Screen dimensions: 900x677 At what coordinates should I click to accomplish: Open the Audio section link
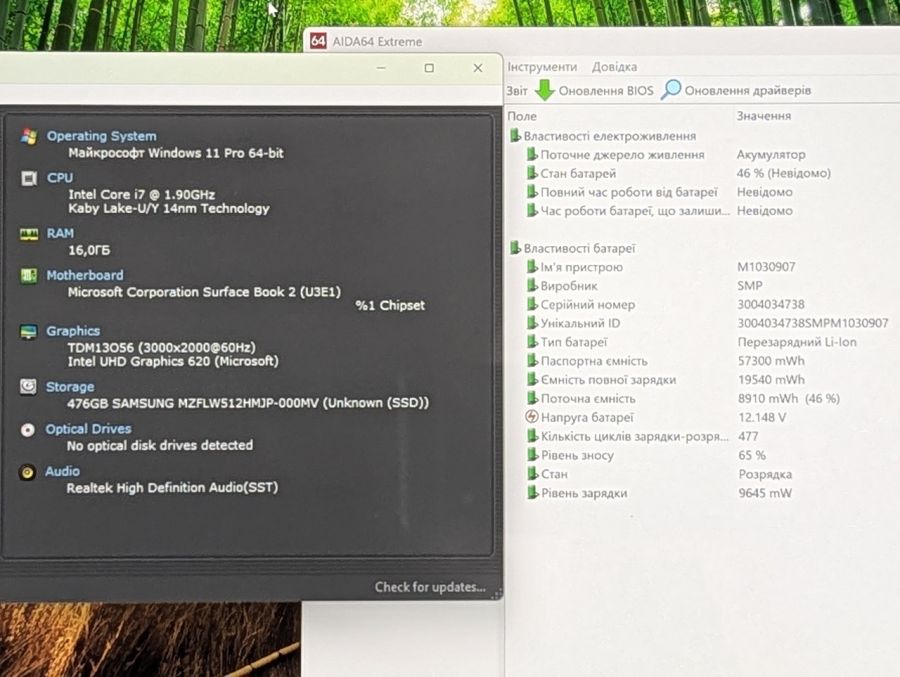[x=62, y=471]
